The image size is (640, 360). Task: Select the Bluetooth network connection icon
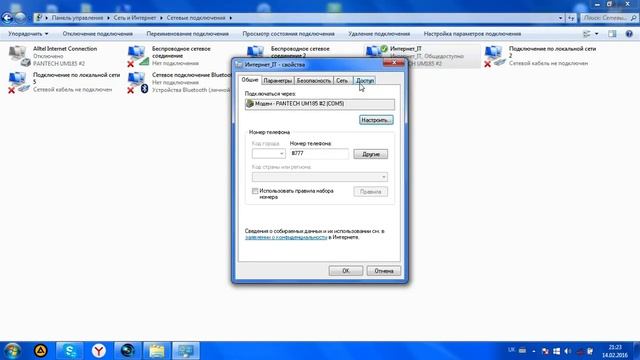point(138,82)
